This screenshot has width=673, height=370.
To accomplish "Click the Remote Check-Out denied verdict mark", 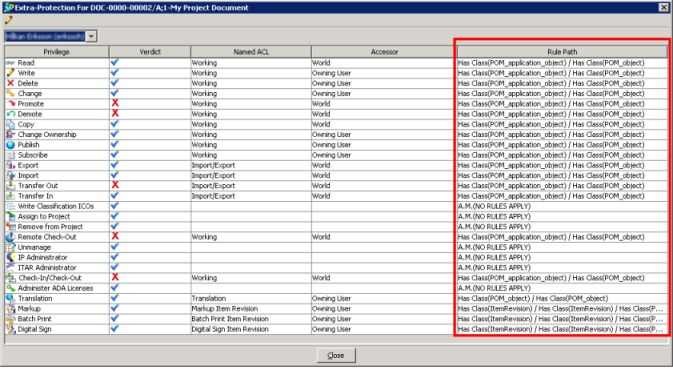I will (x=115, y=237).
